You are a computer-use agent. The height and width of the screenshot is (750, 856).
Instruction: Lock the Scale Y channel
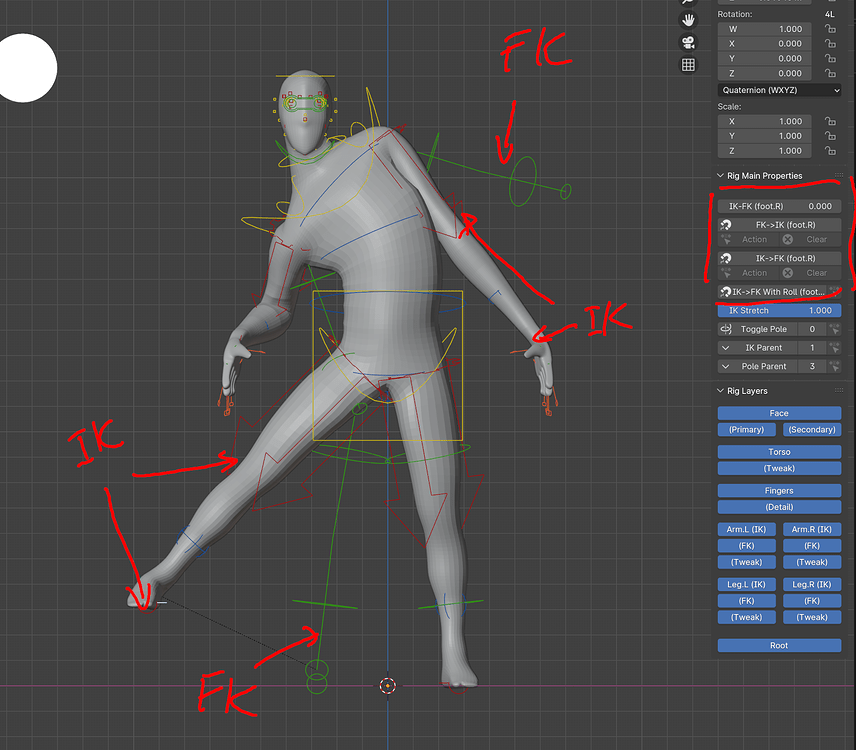click(x=830, y=136)
